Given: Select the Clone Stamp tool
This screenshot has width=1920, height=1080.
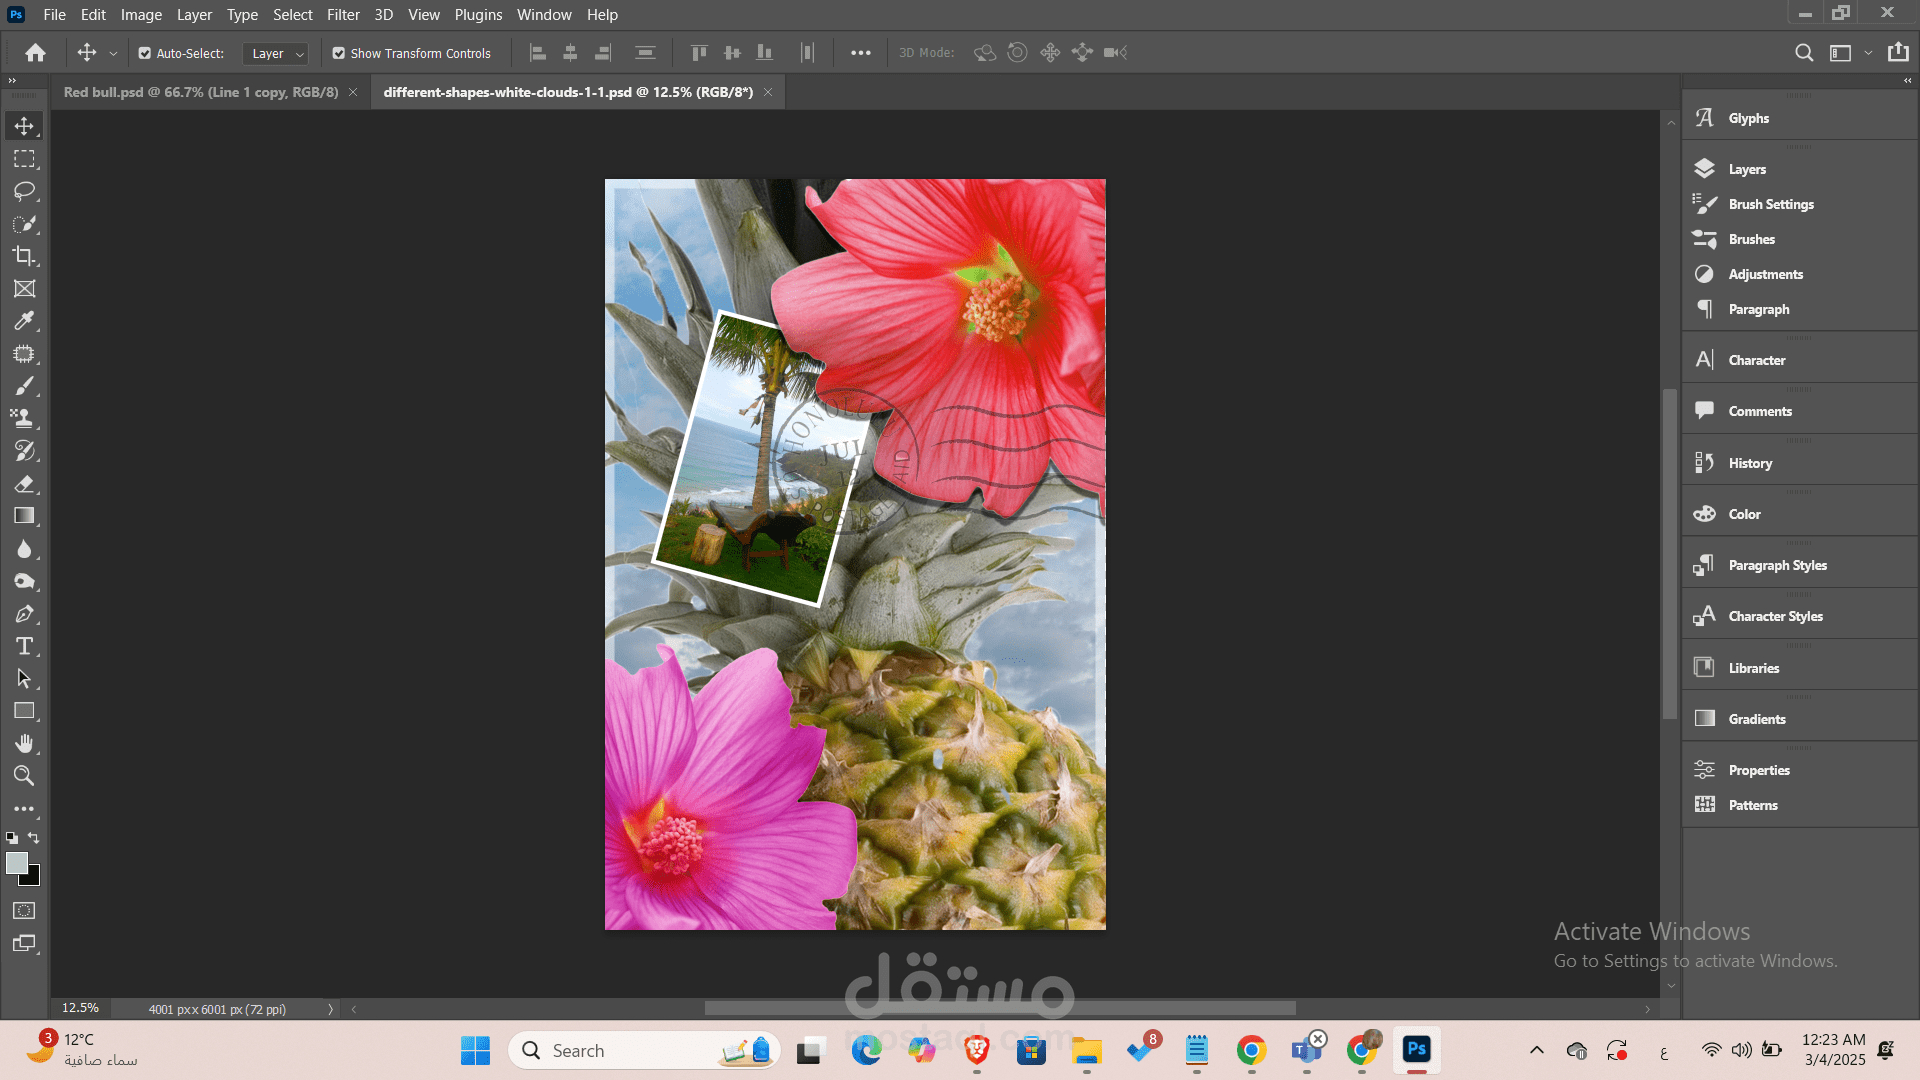Looking at the screenshot, I should pyautogui.click(x=25, y=418).
